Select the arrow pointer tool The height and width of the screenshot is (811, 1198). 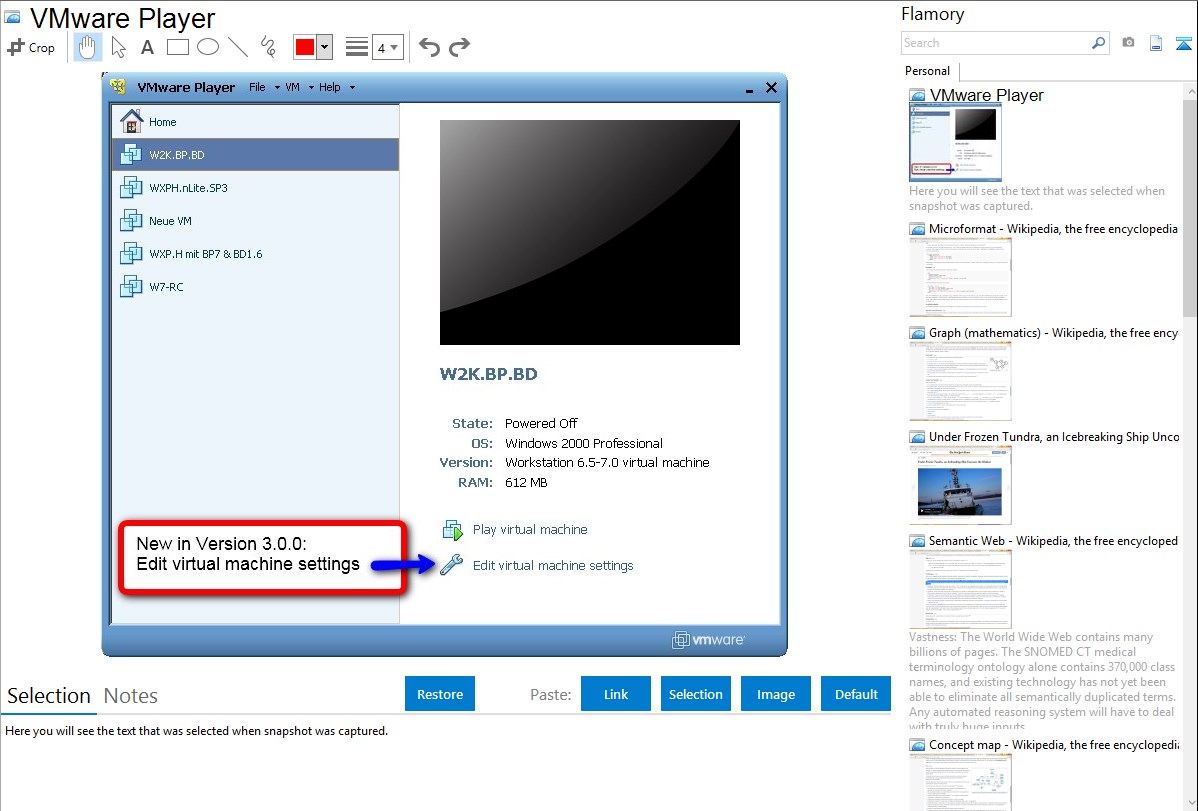(118, 47)
